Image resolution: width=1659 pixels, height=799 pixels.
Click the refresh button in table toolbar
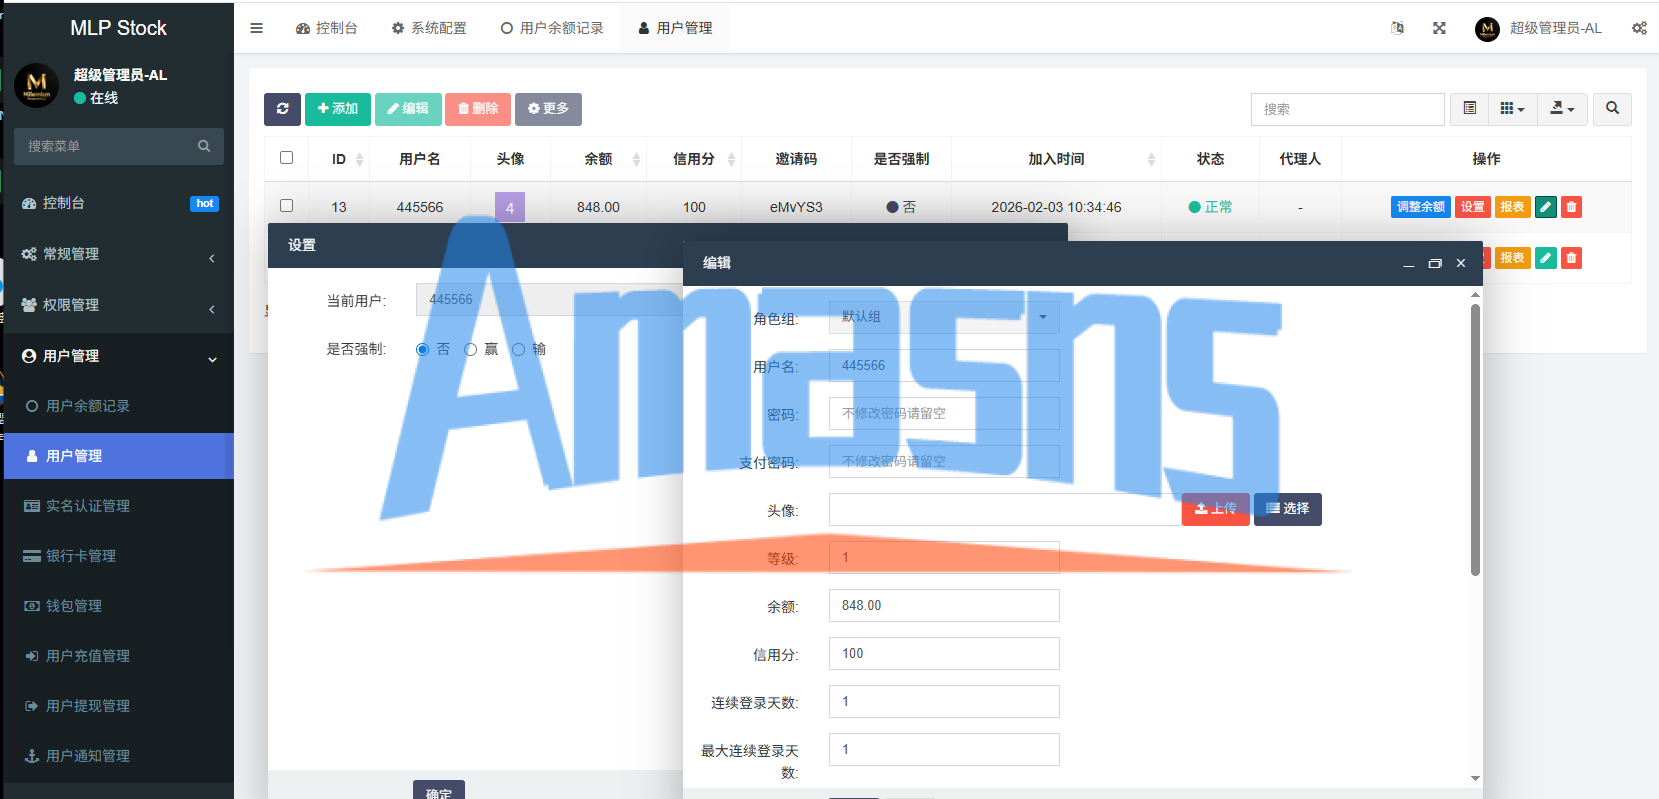(x=282, y=109)
